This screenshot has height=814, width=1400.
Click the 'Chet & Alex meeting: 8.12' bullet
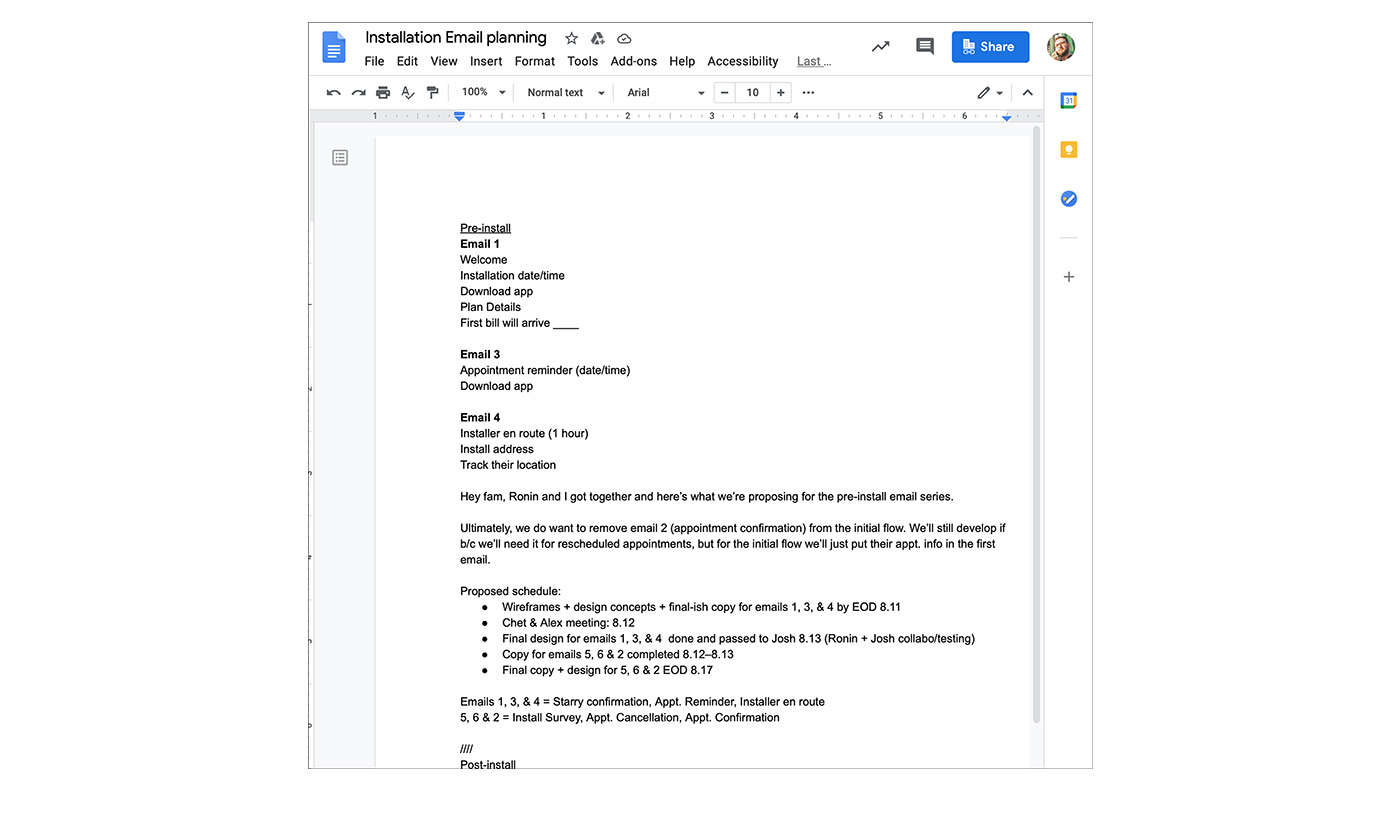(x=568, y=623)
